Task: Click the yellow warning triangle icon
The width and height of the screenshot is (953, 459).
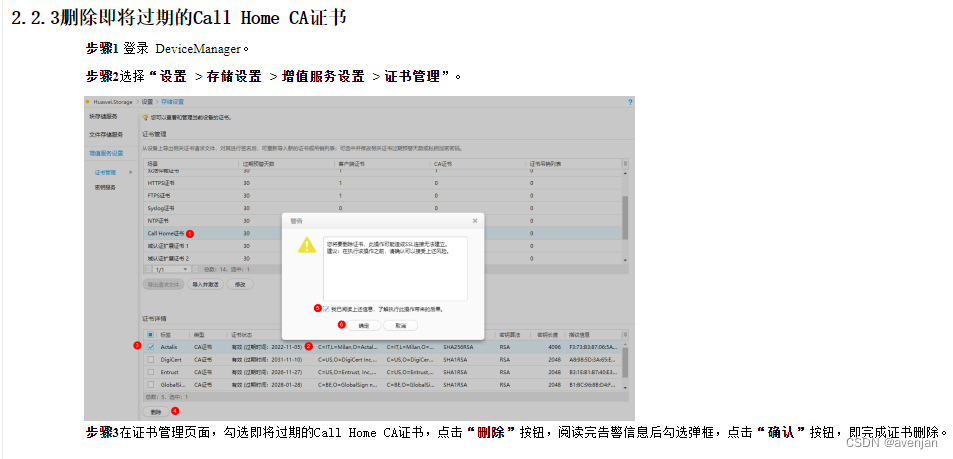Action: click(306, 246)
